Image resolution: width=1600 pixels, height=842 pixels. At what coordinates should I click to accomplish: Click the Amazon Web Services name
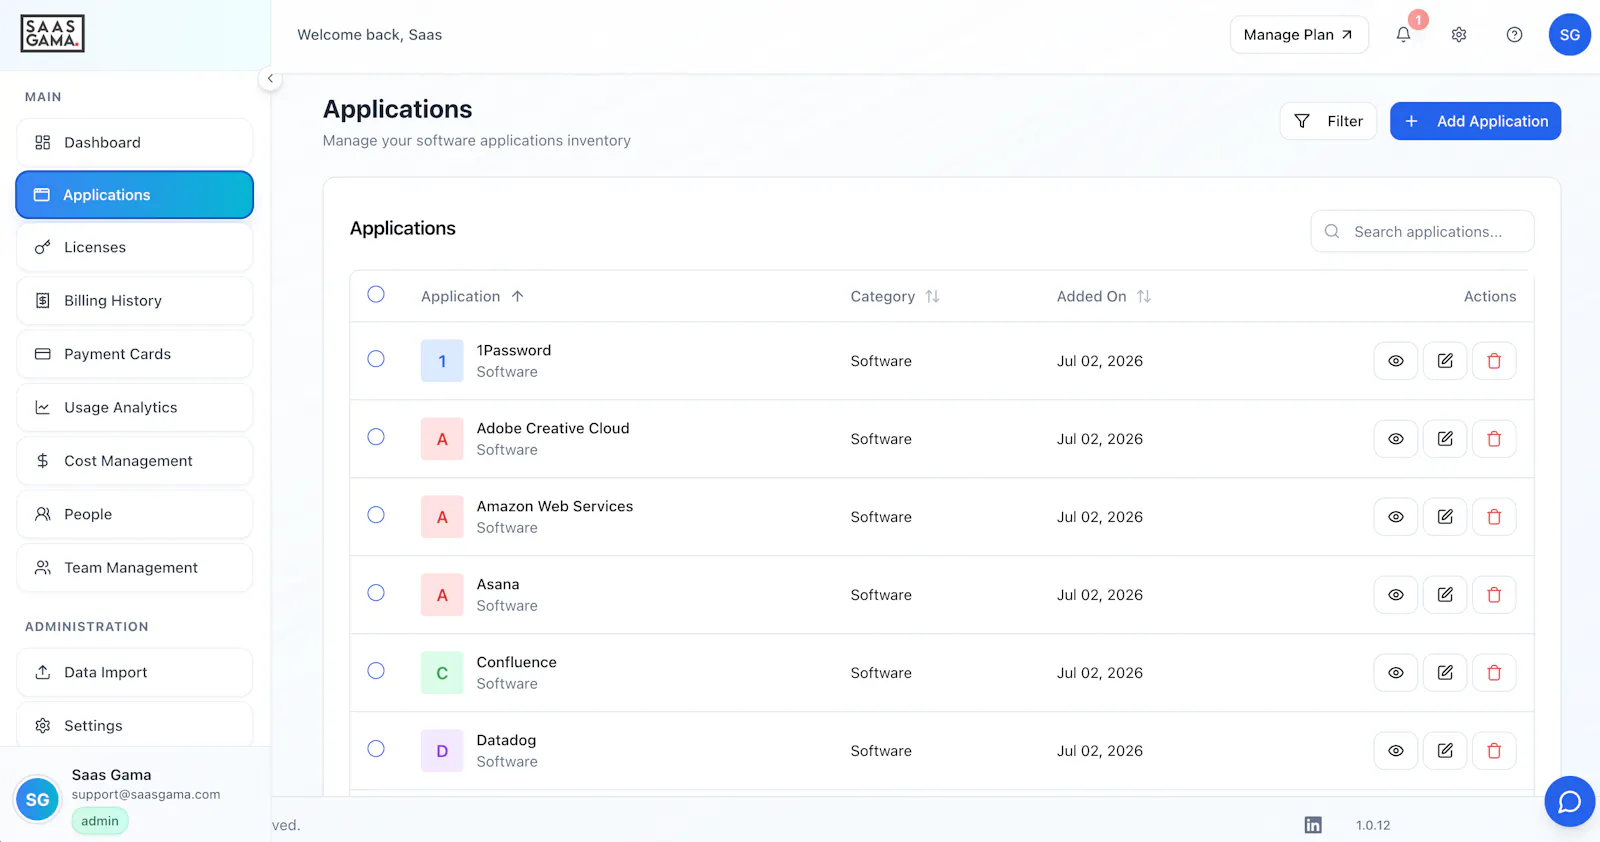tap(555, 506)
